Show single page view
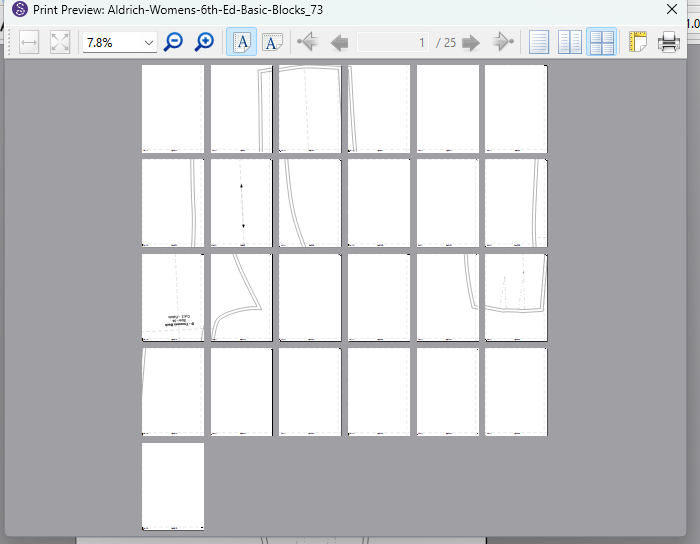Viewport: 700px width, 544px height. point(539,42)
